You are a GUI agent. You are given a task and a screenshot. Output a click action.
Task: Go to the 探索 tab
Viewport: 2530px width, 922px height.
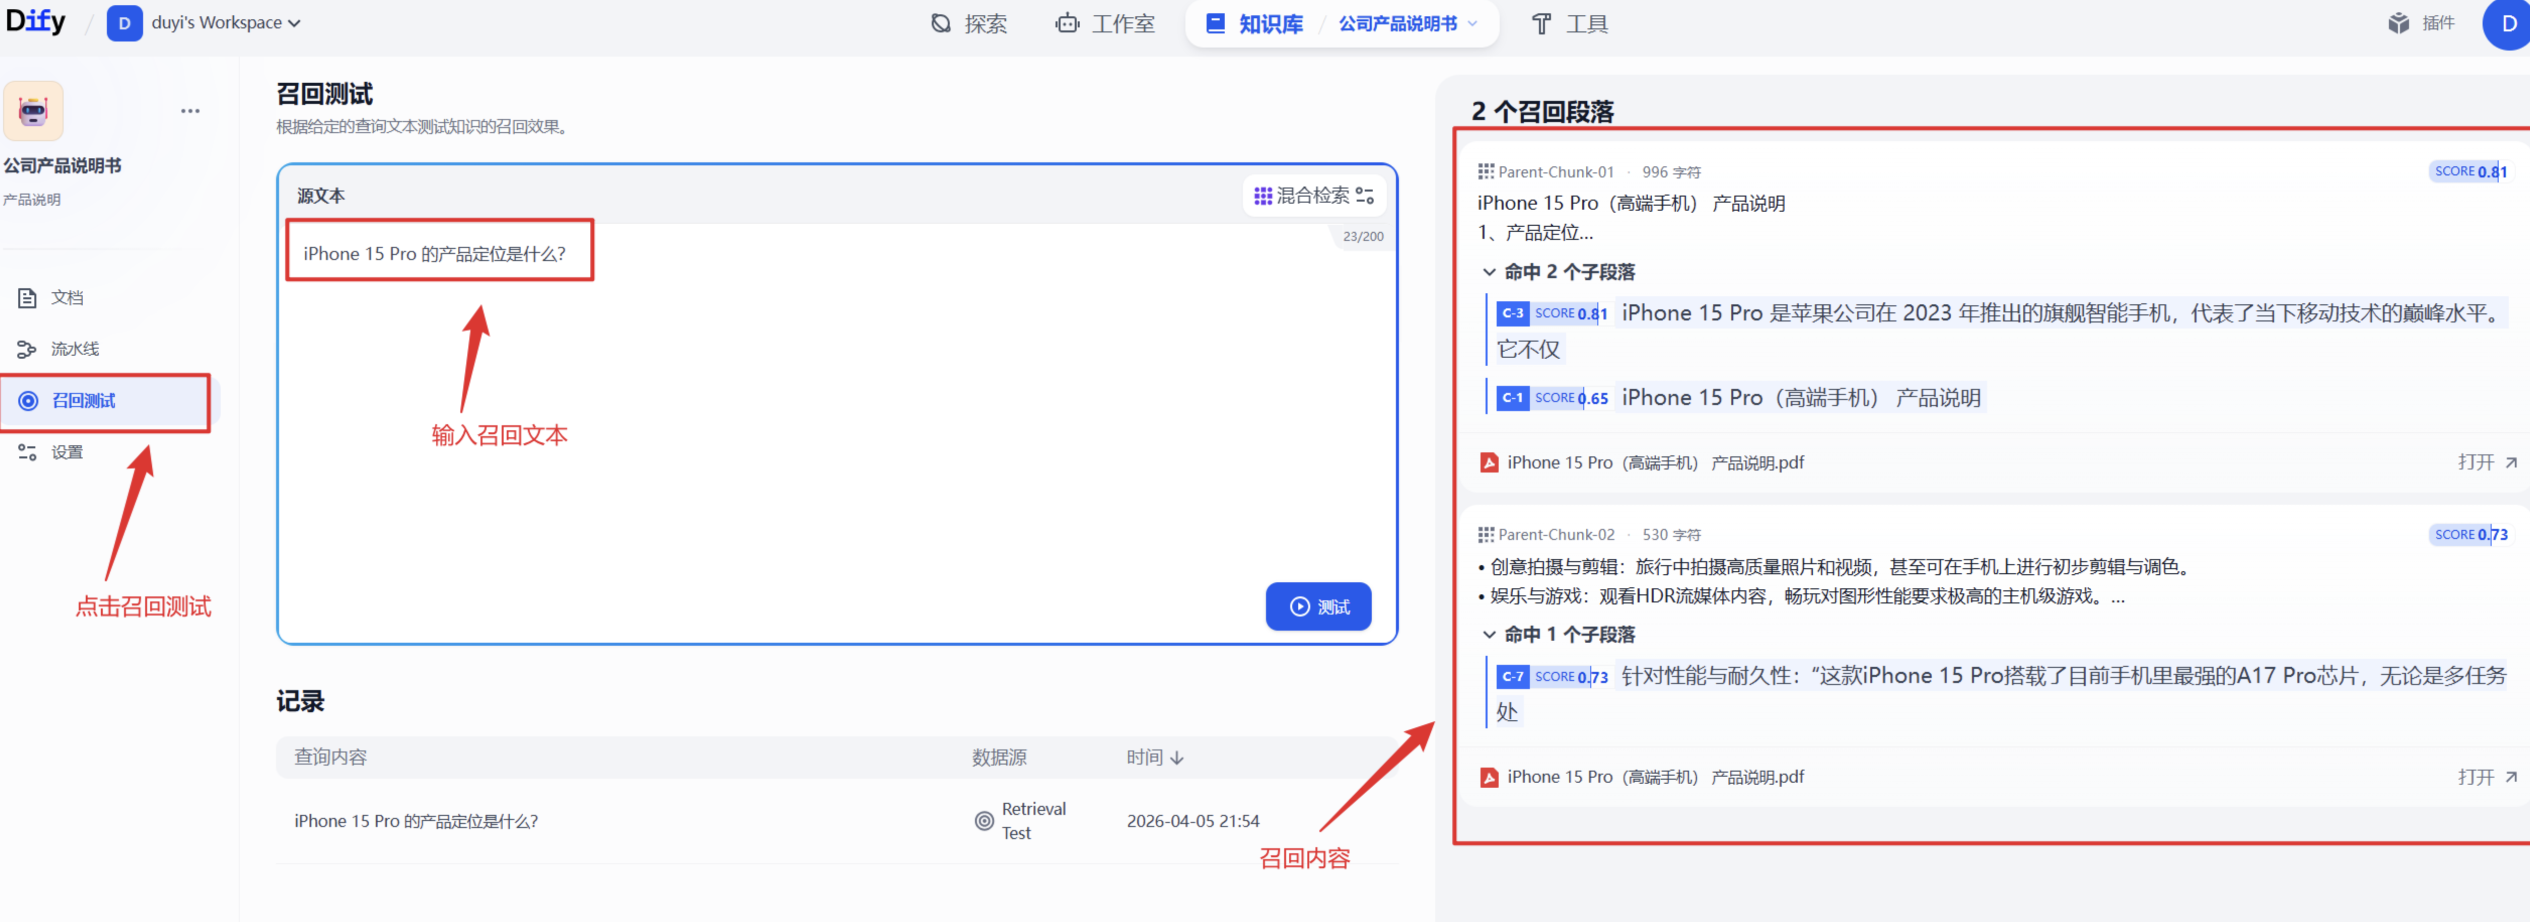point(968,23)
